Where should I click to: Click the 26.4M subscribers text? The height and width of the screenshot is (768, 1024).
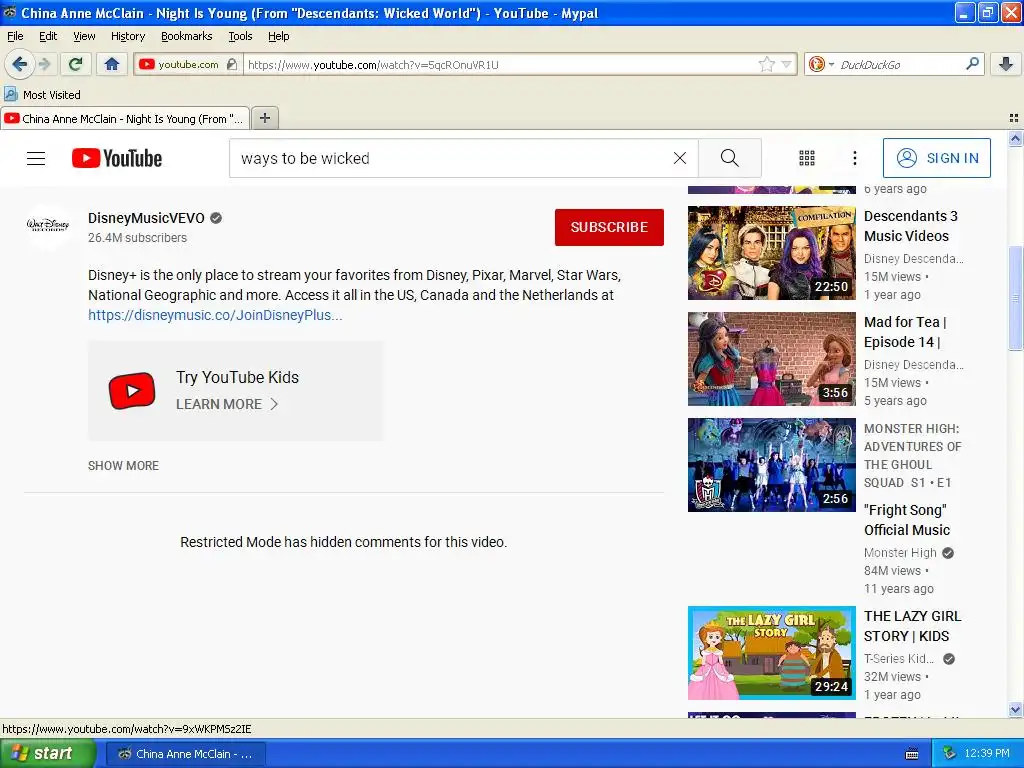pos(137,238)
